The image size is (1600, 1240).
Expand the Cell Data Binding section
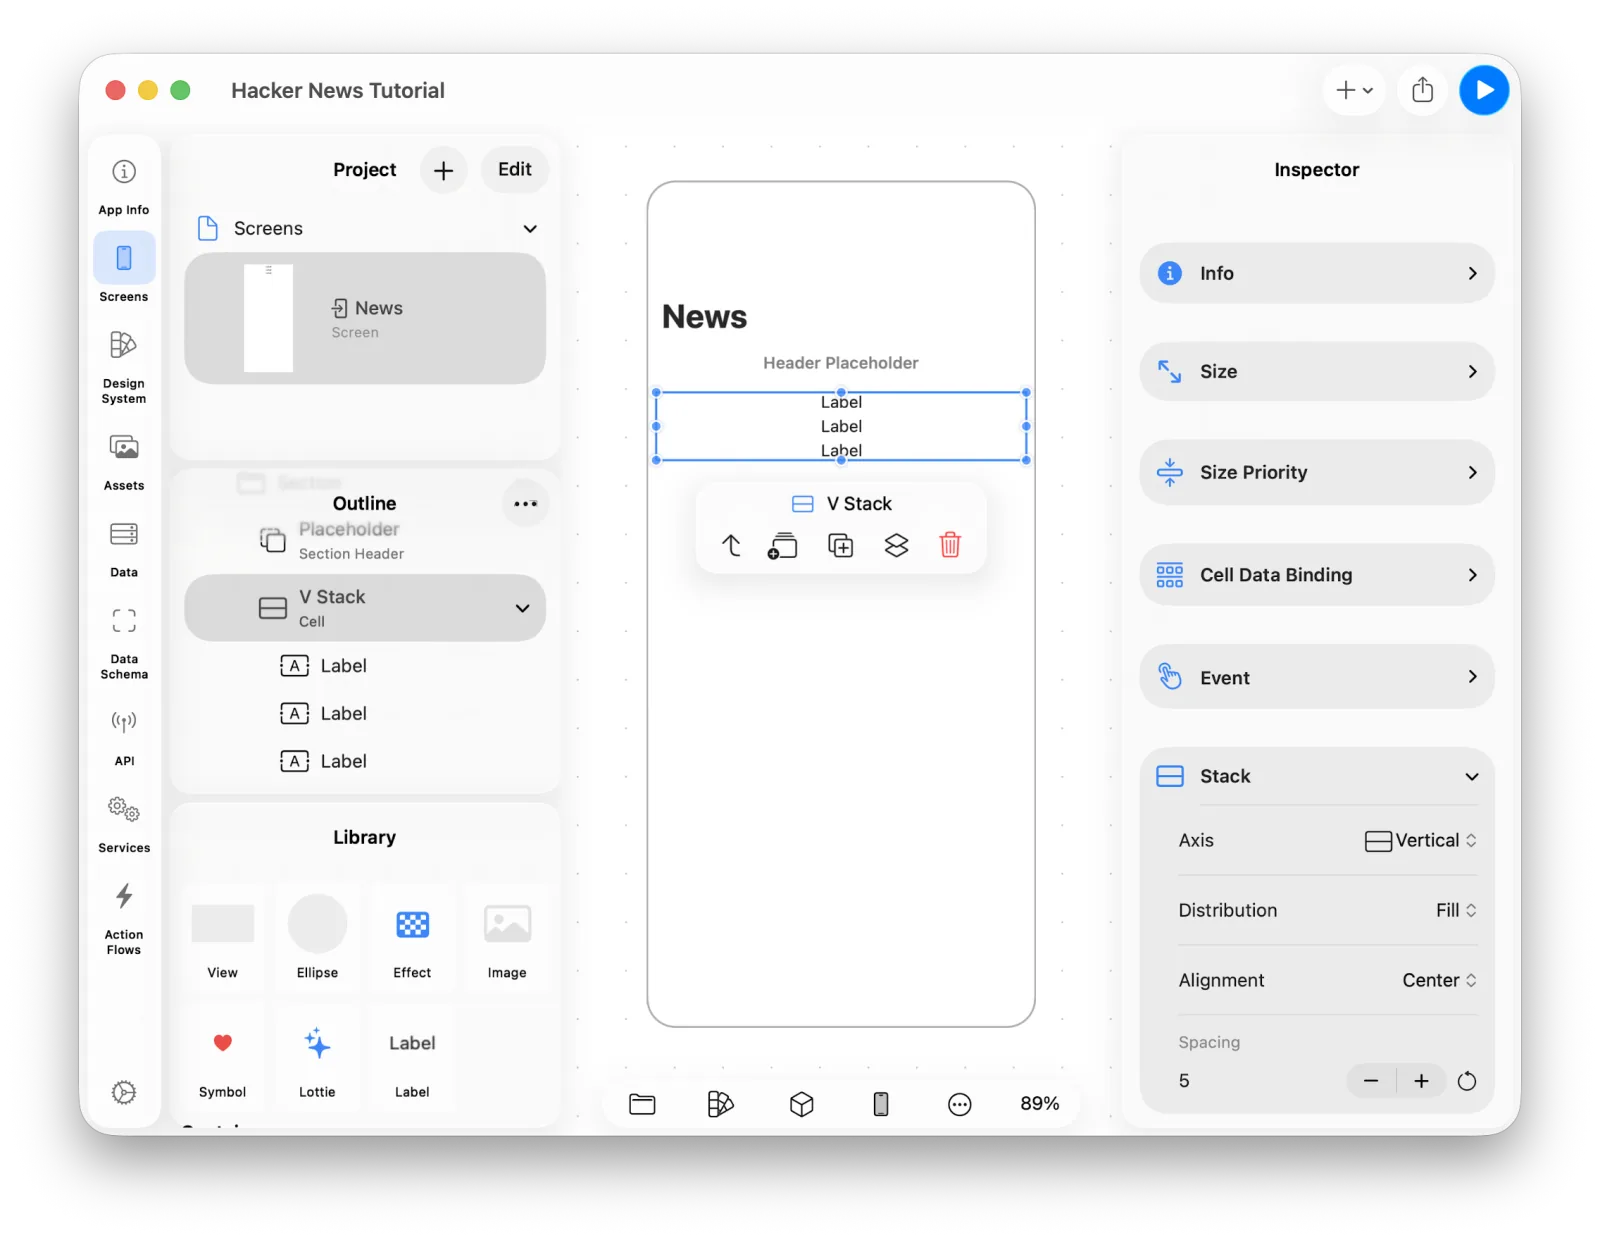[1317, 575]
